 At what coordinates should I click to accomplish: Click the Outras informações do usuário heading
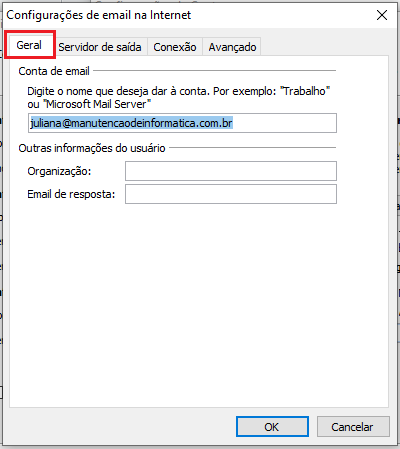coord(92,148)
